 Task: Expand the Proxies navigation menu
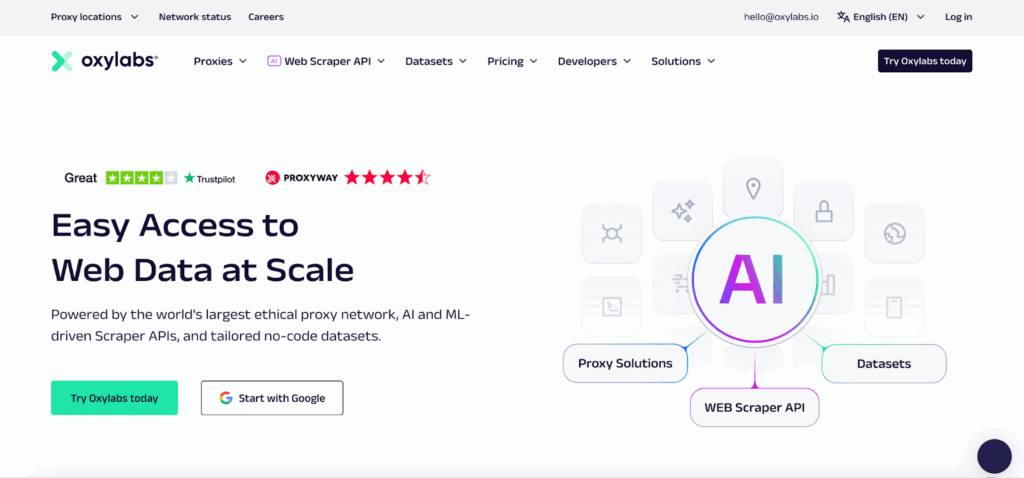(x=220, y=61)
